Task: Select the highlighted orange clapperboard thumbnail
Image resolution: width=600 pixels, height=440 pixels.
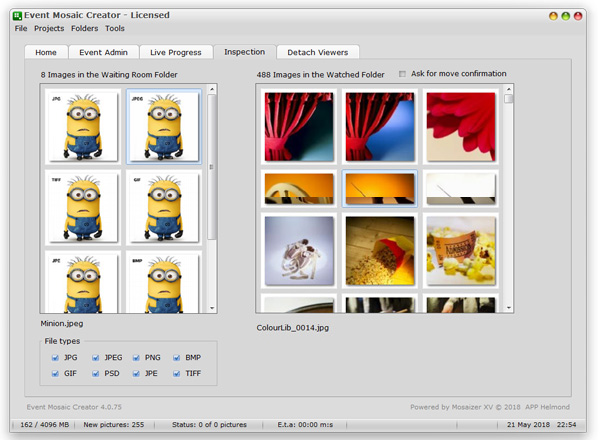Action: (380, 189)
